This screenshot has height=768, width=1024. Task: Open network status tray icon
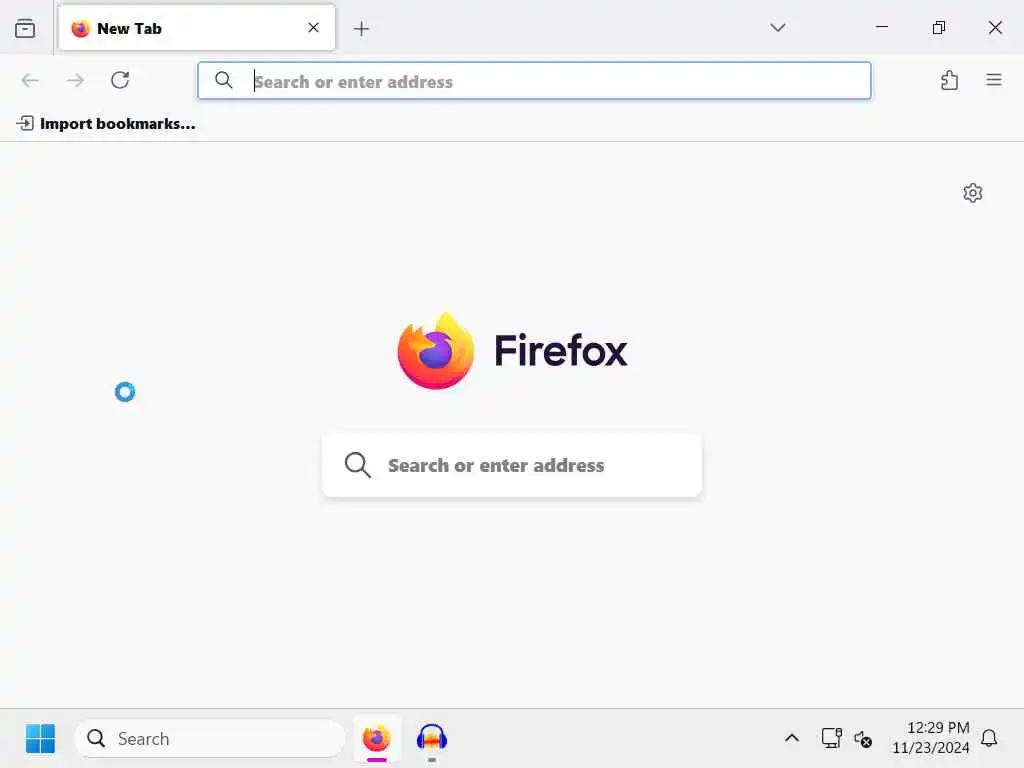(831, 739)
